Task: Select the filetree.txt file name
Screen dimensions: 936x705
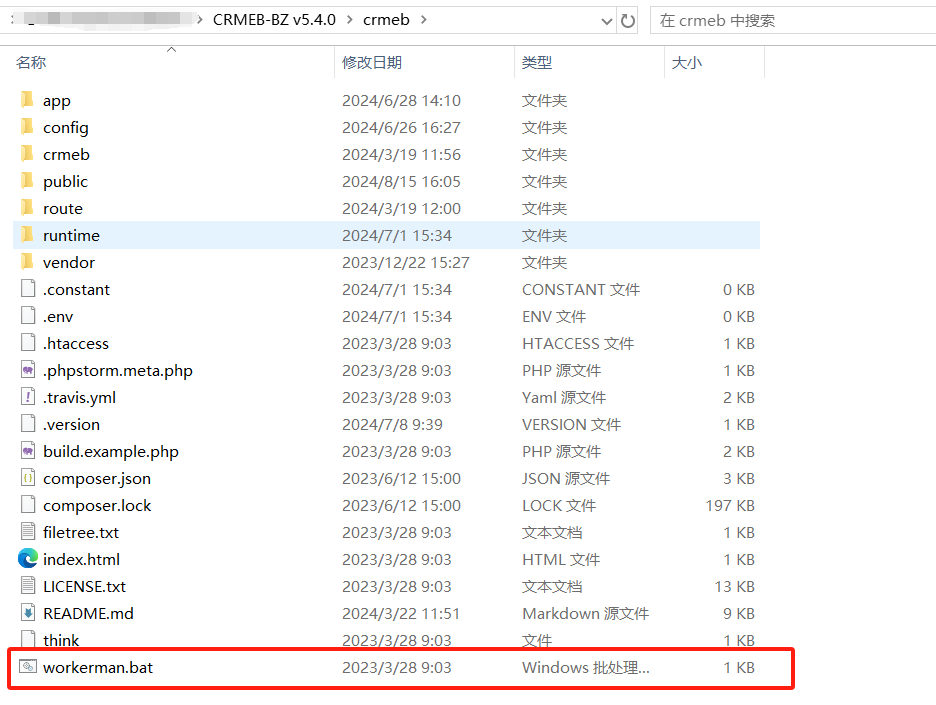Action: (81, 532)
